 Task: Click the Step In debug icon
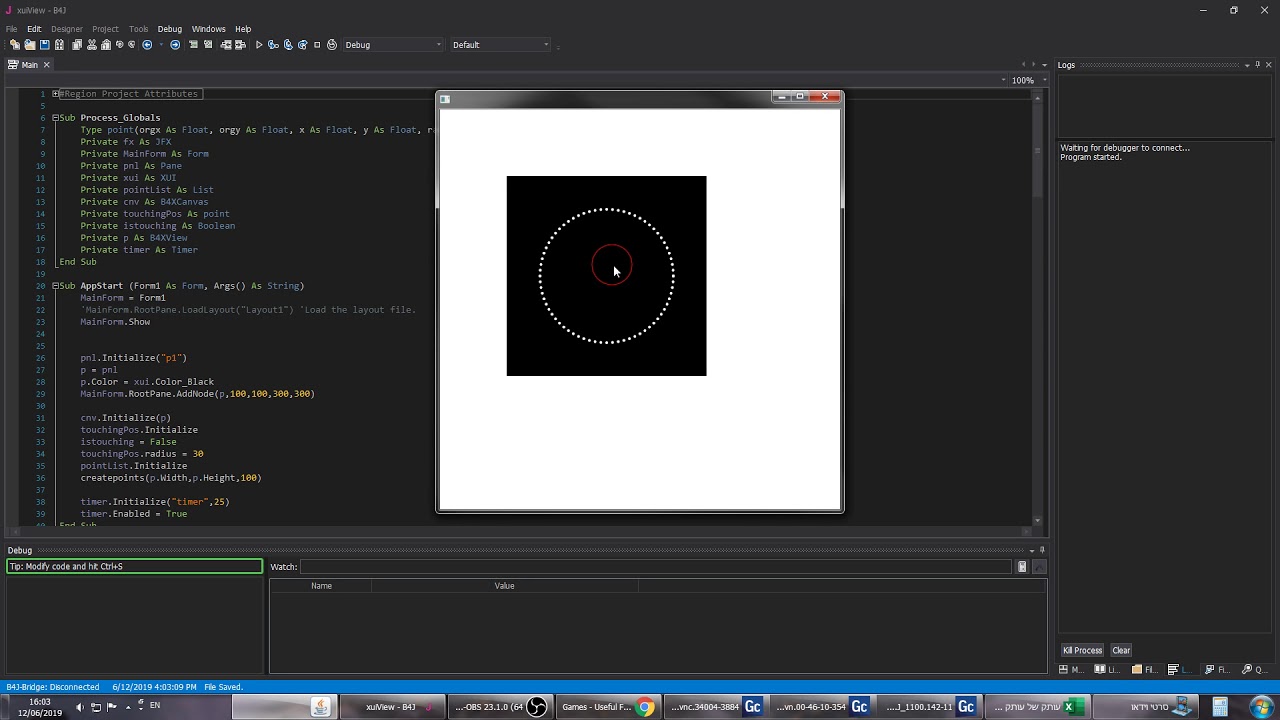pyautogui.click(x=273, y=45)
